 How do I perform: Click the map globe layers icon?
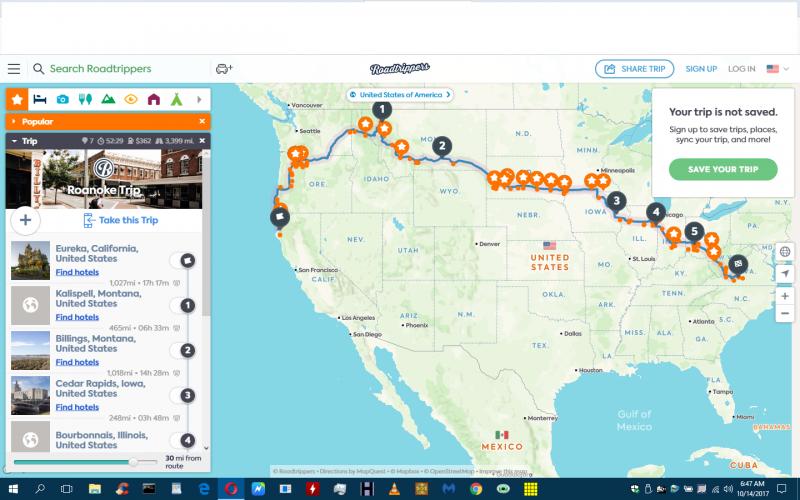click(785, 252)
